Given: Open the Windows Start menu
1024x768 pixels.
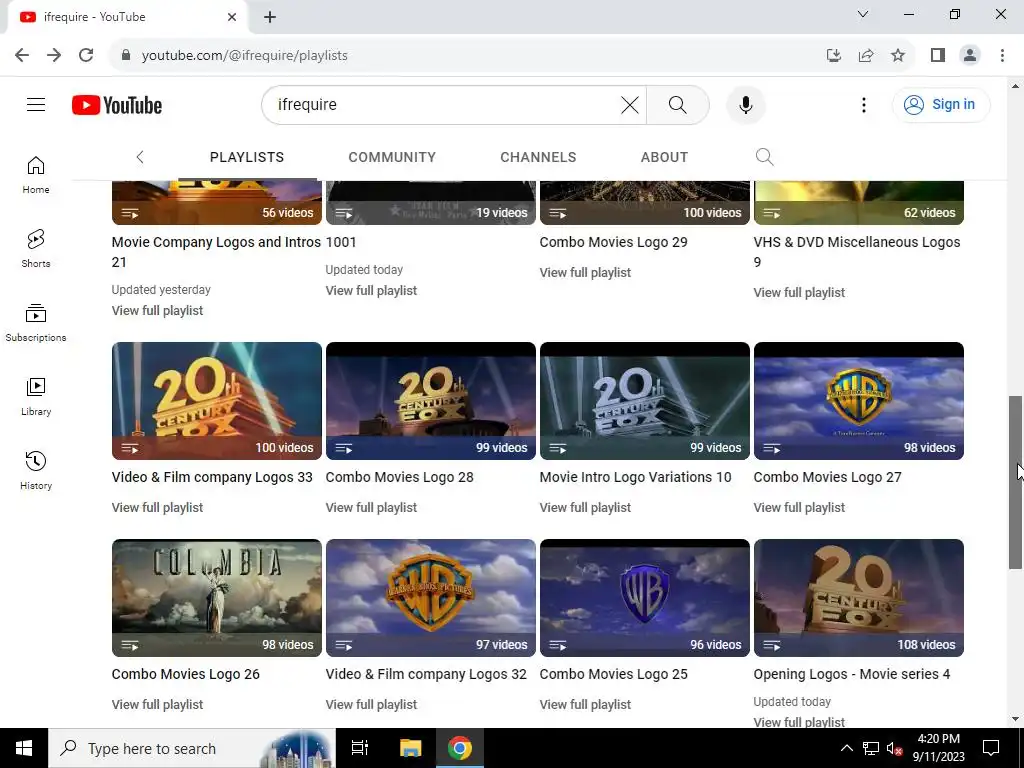Looking at the screenshot, I should pos(24,748).
